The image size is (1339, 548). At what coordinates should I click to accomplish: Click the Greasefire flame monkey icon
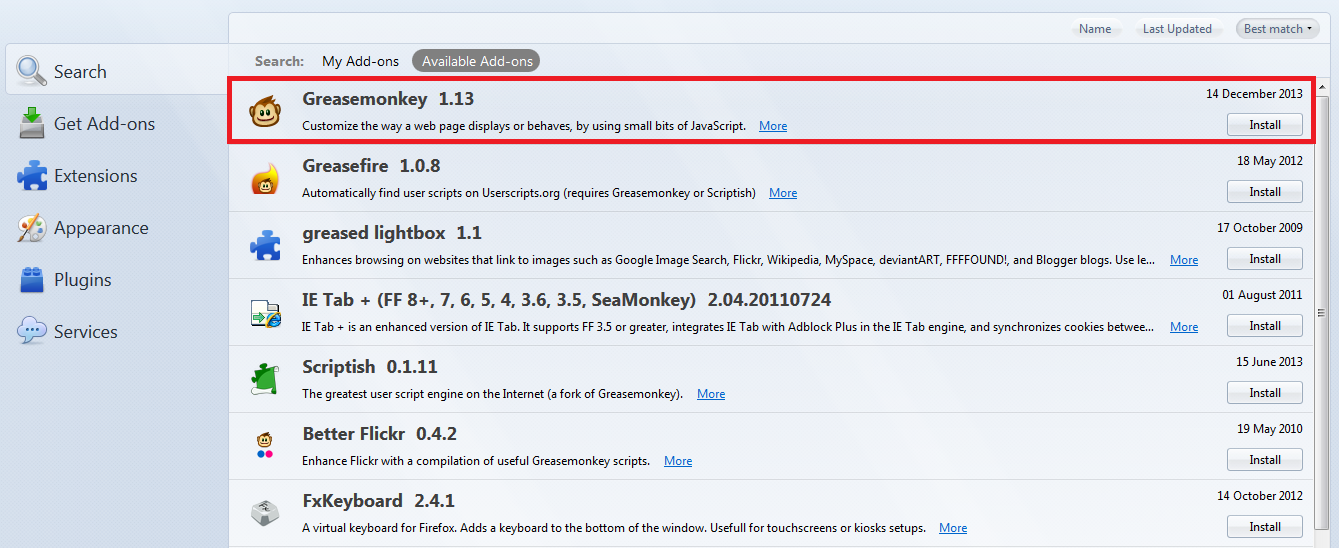click(x=265, y=178)
